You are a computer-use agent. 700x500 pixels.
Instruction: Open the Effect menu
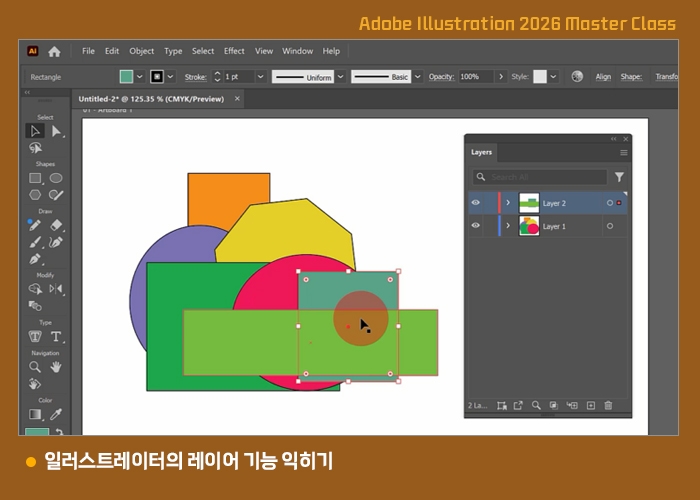tap(234, 51)
